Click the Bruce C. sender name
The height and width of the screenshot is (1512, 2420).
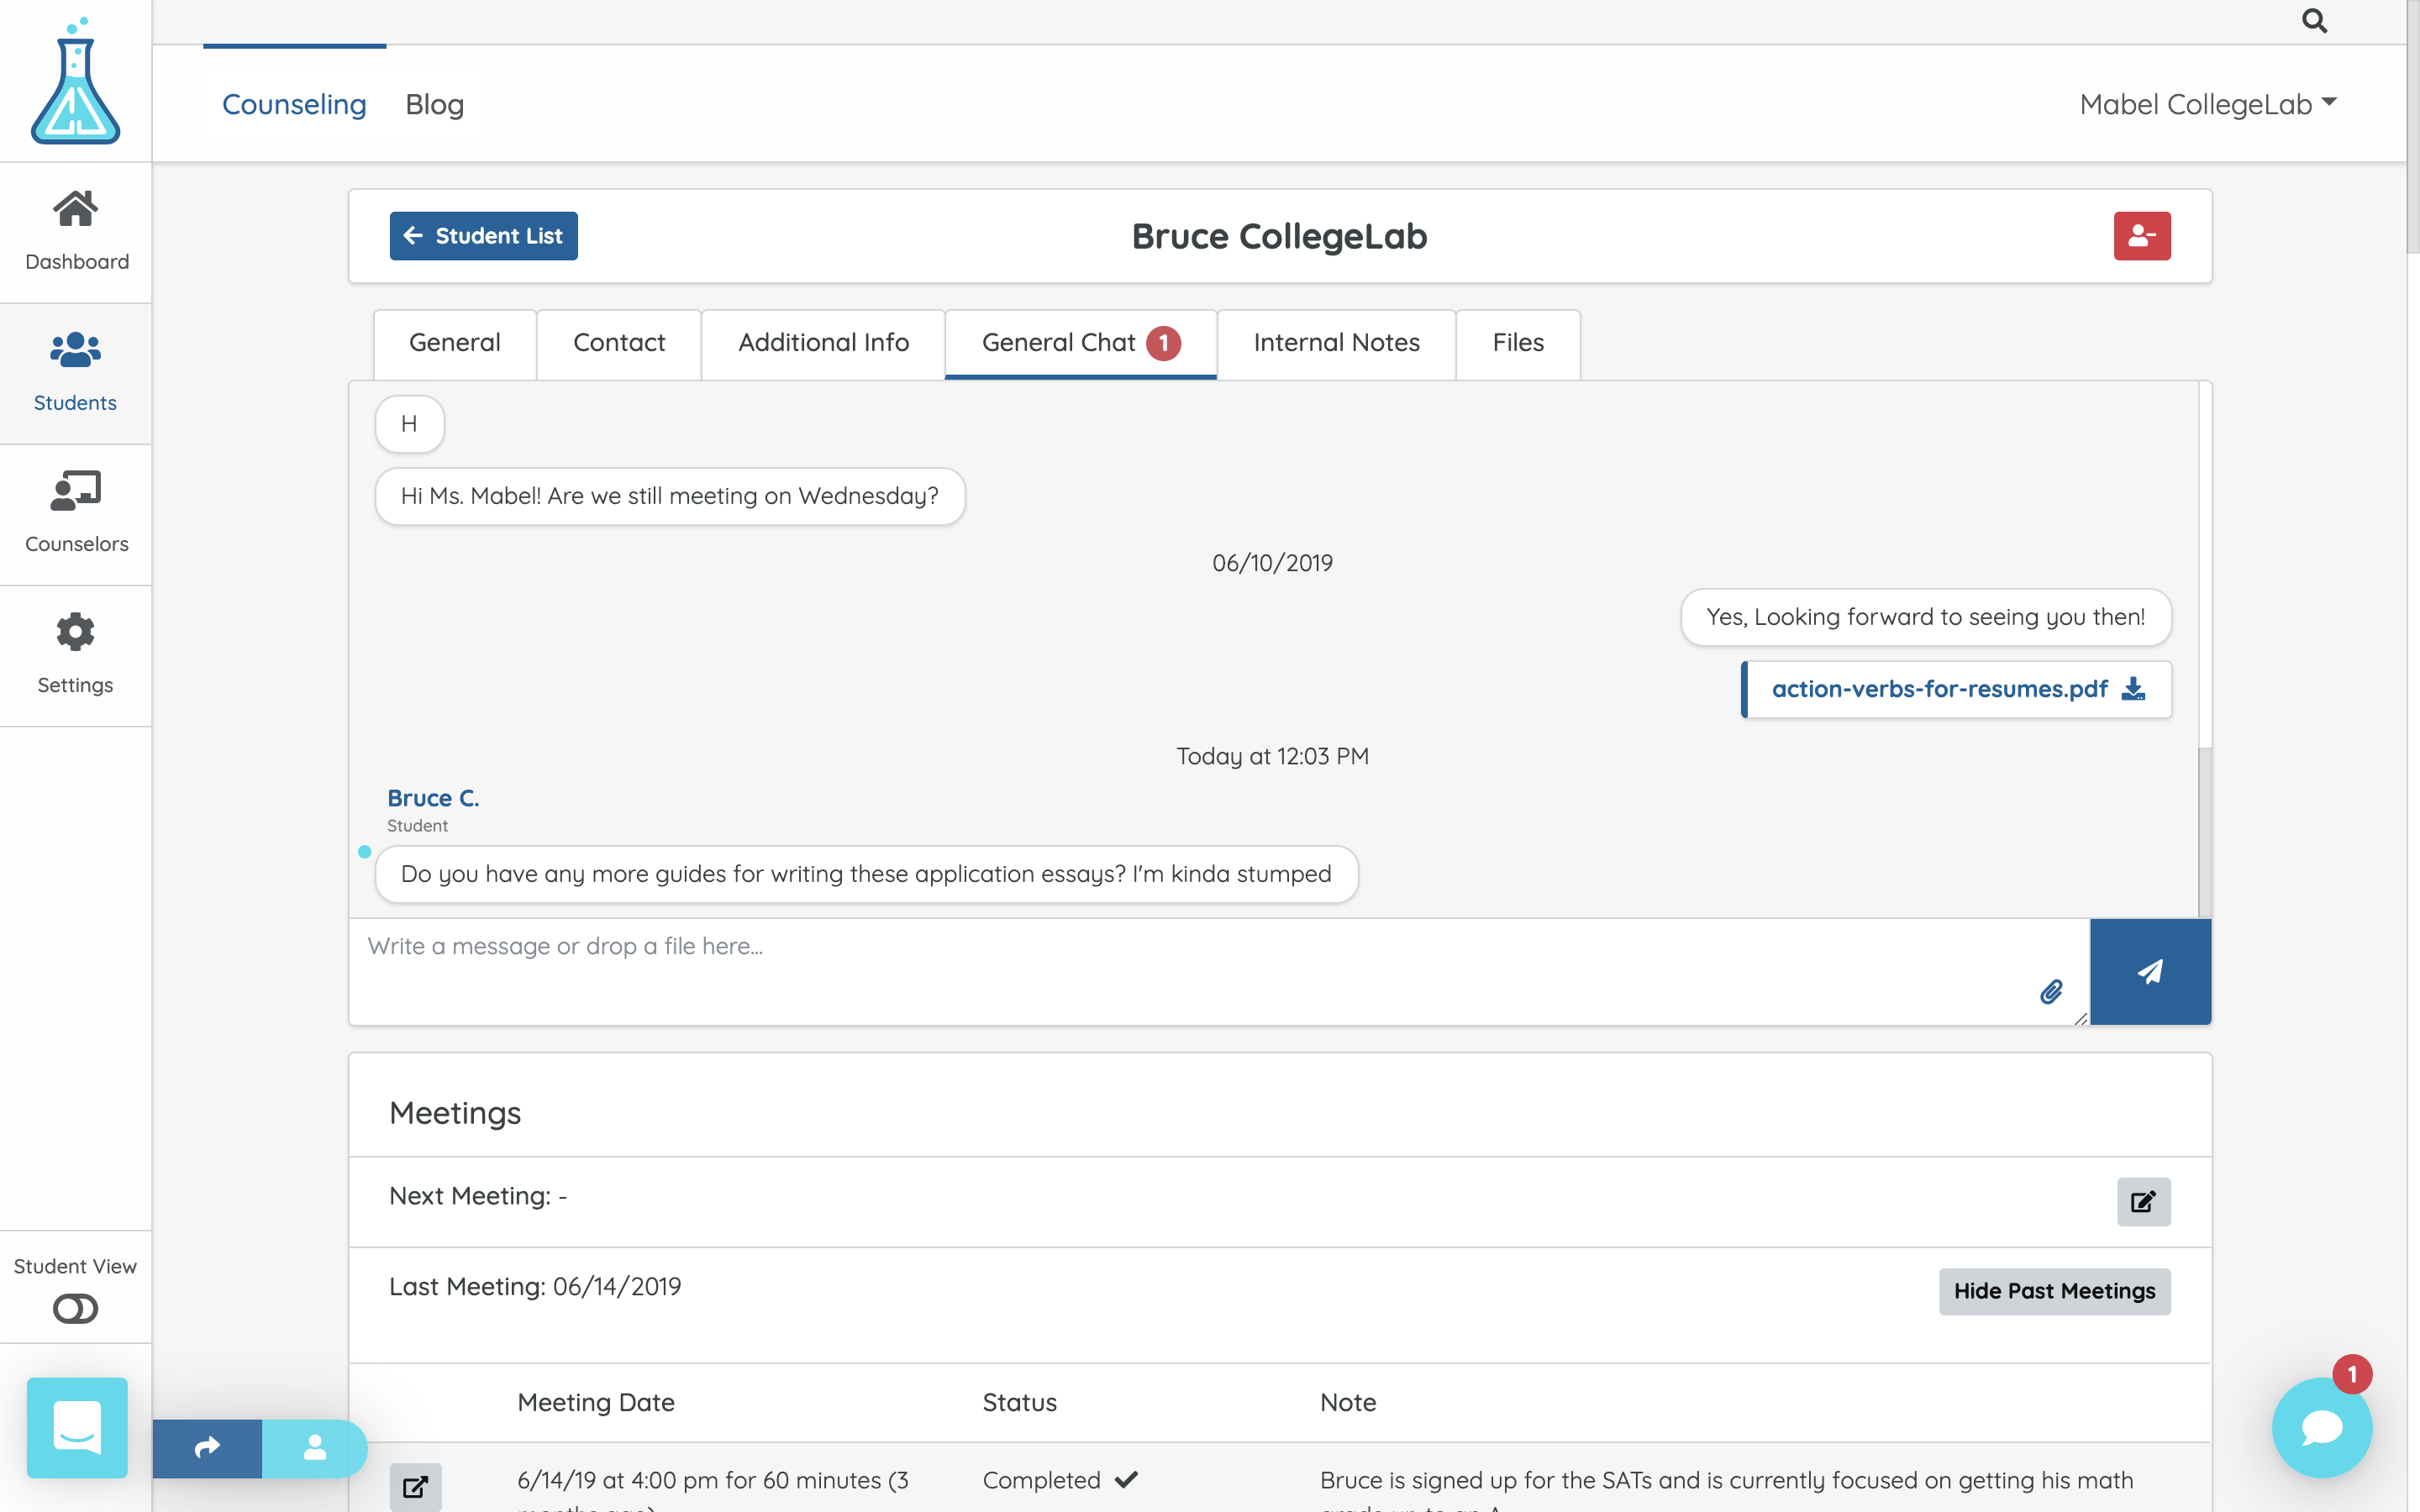click(x=433, y=798)
